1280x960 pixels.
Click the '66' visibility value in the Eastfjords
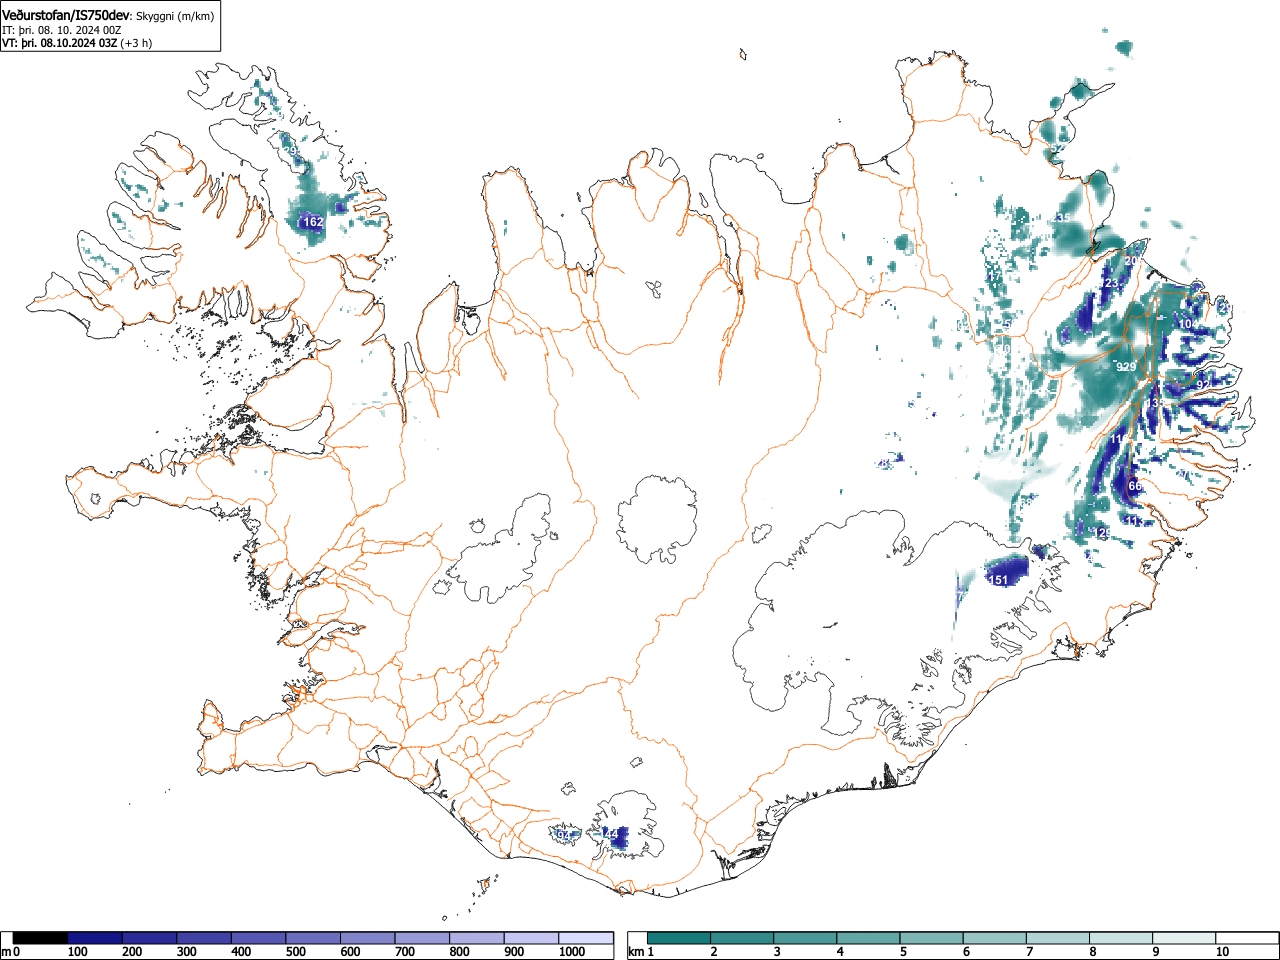[x=1134, y=486]
